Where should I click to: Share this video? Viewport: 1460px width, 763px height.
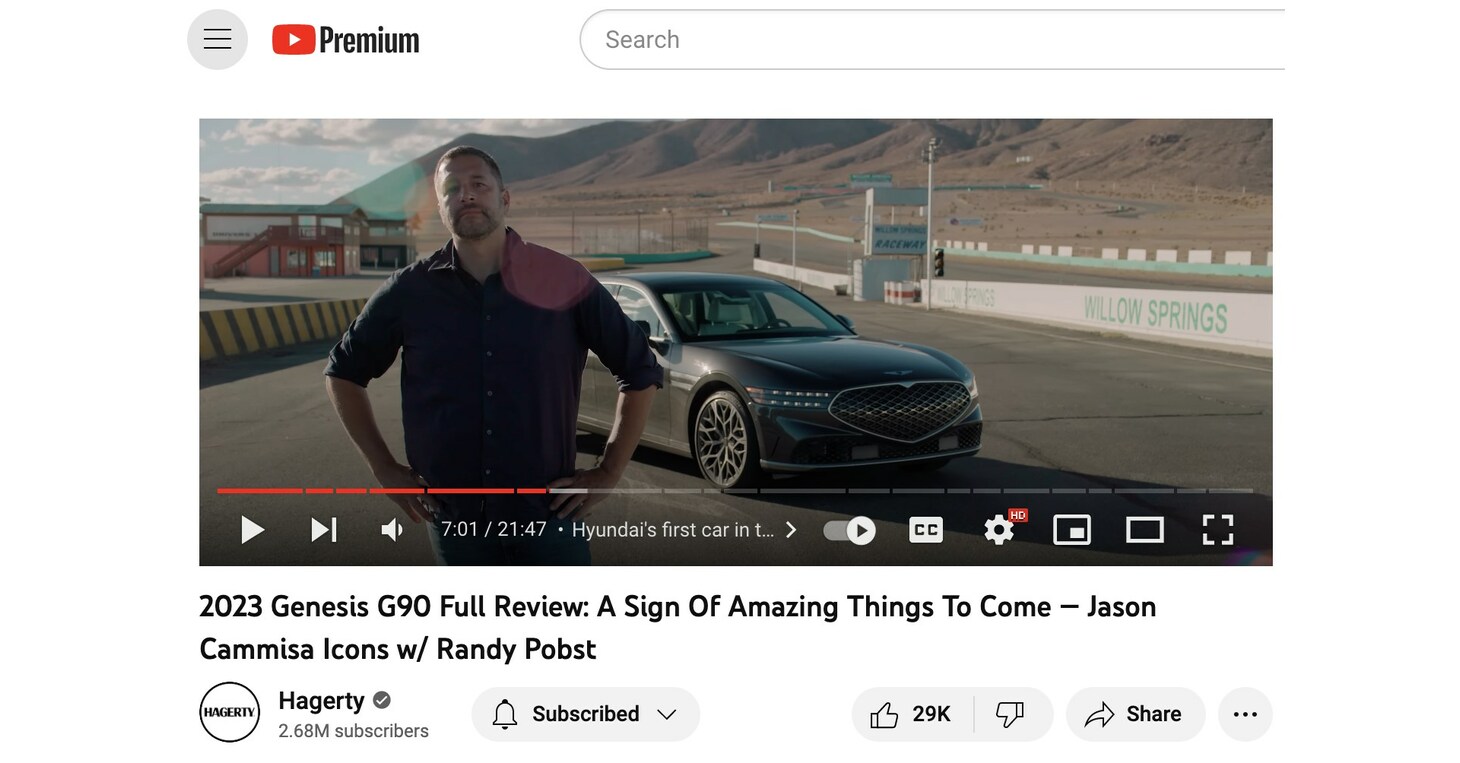point(1135,714)
